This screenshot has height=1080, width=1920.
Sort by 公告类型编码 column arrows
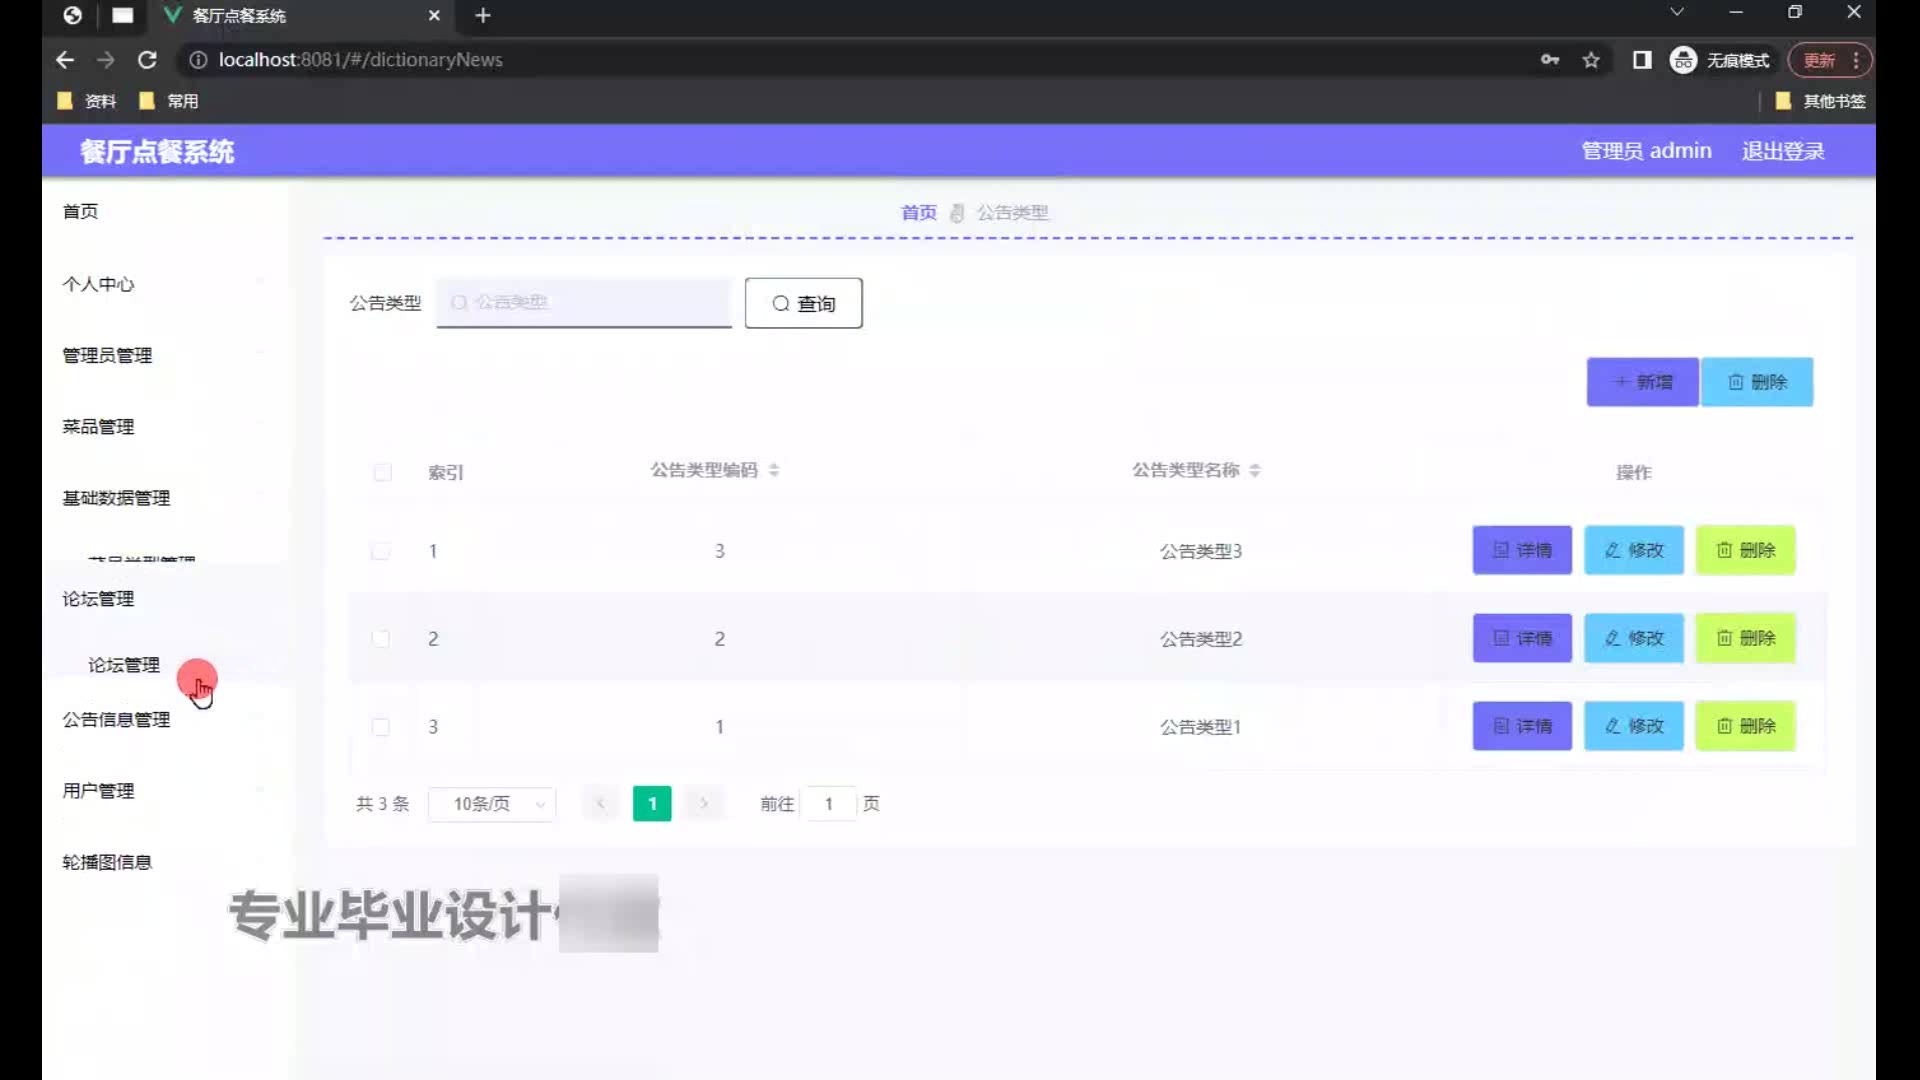point(774,470)
